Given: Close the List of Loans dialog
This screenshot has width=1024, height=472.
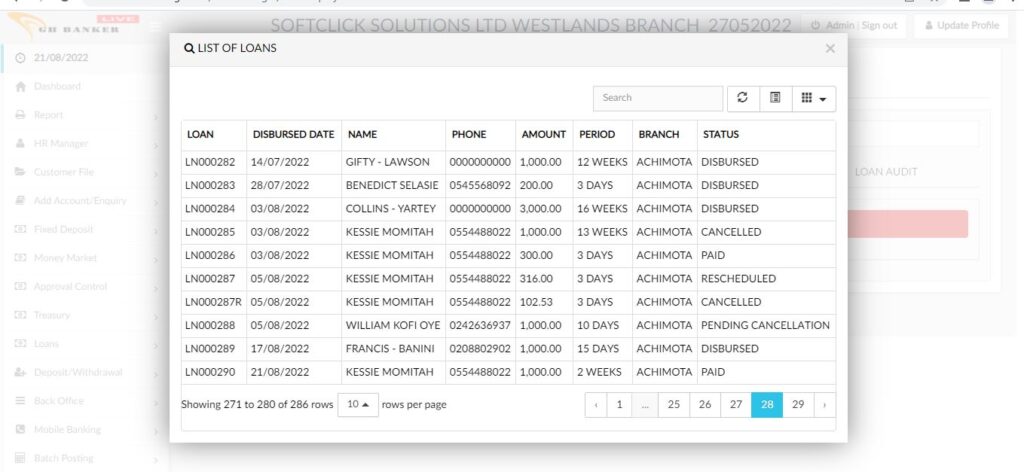Looking at the screenshot, I should pos(829,48).
